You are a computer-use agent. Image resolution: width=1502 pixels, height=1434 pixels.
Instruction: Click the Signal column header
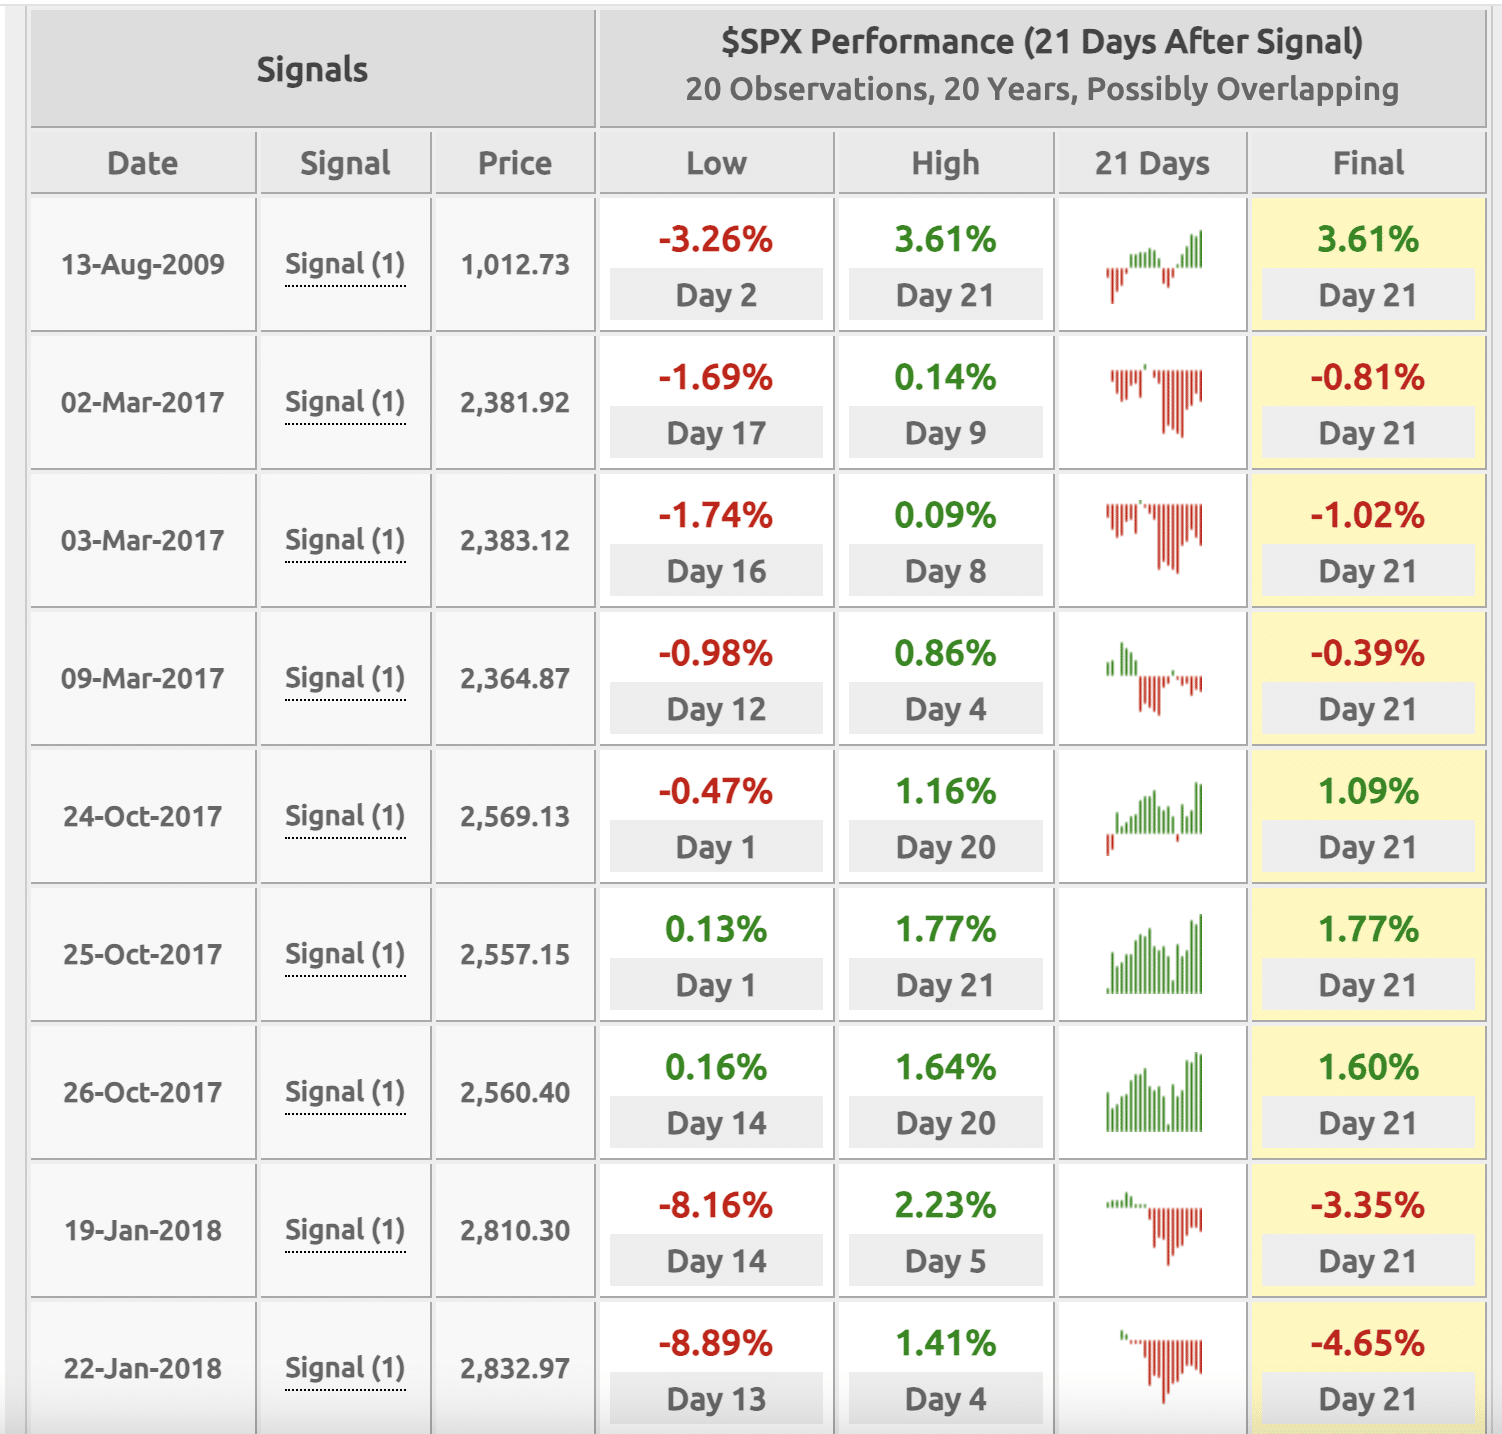click(345, 163)
